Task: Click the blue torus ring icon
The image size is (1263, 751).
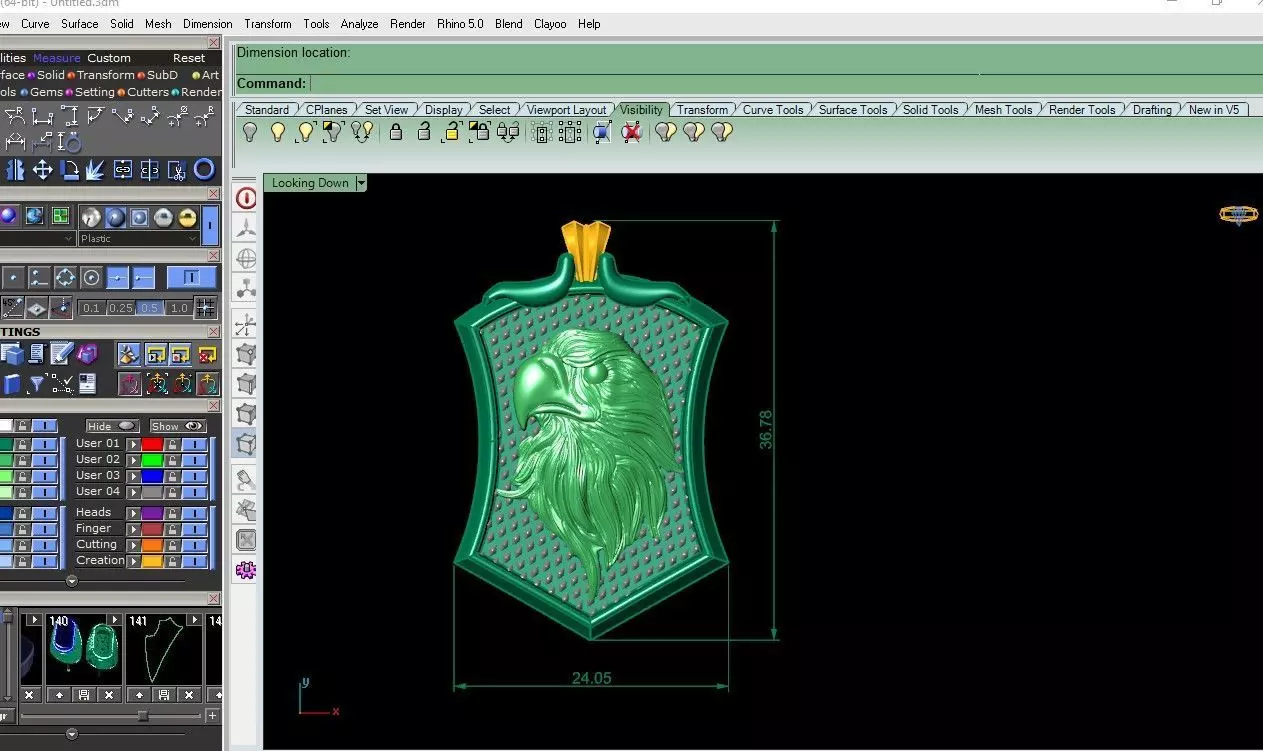Action: point(204,170)
